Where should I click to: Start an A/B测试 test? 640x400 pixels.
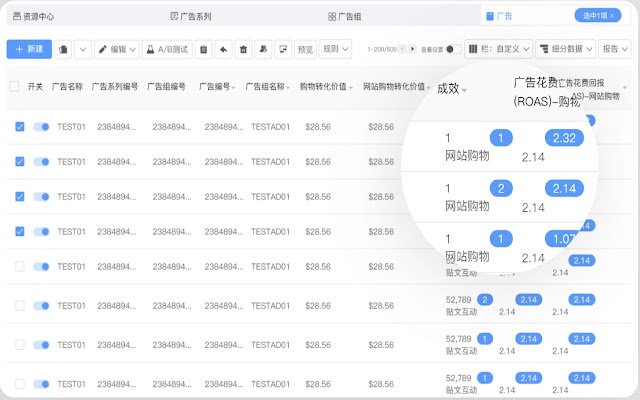(167, 49)
